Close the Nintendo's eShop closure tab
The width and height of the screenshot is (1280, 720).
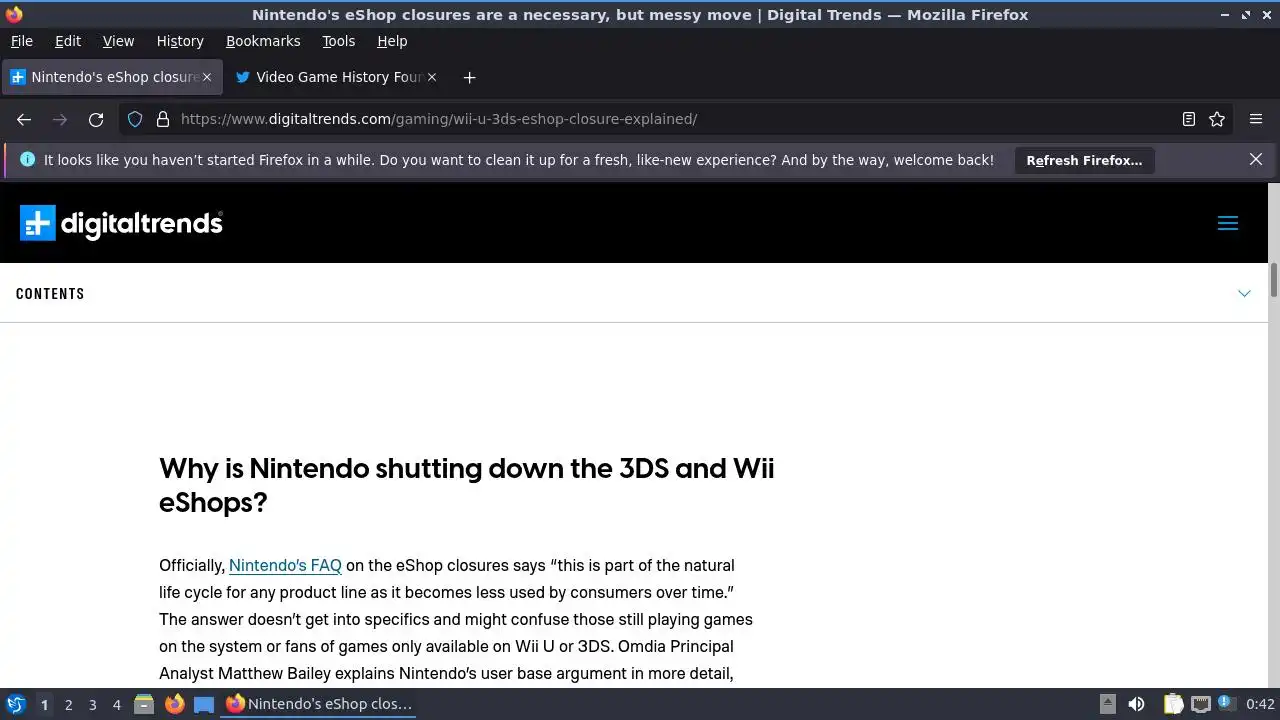207,77
